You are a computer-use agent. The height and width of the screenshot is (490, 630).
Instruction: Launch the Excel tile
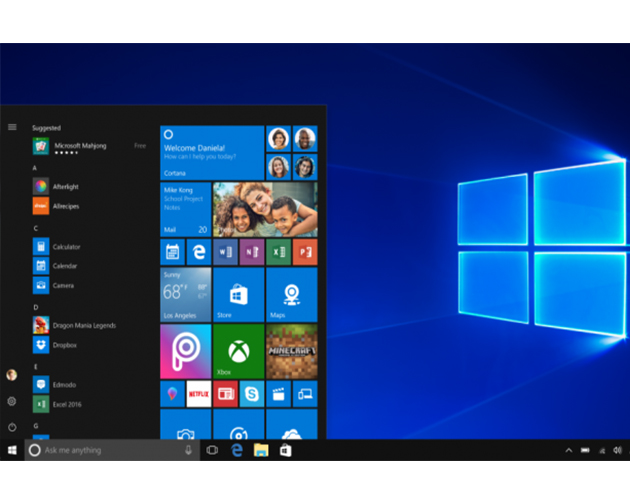278,252
